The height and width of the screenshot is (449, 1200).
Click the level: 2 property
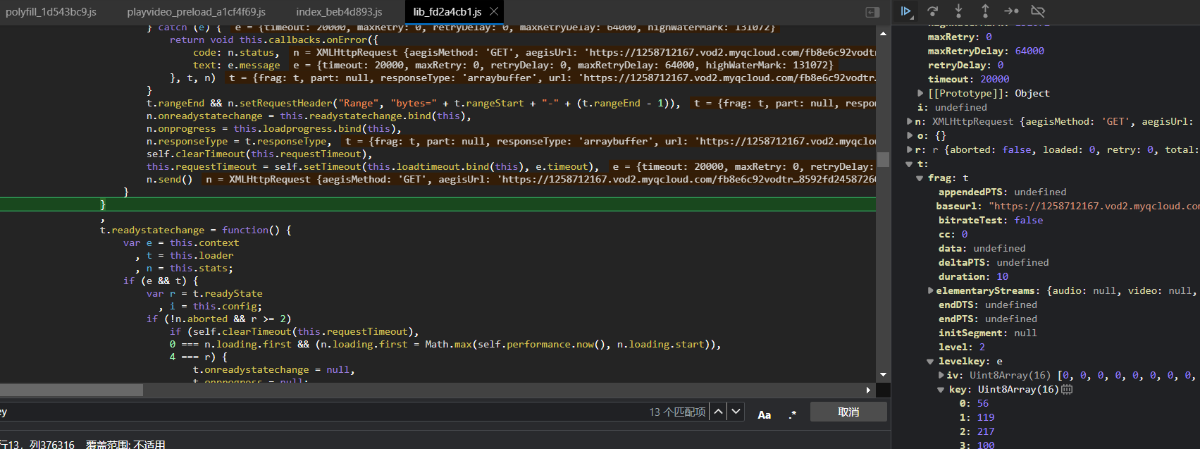pos(962,346)
